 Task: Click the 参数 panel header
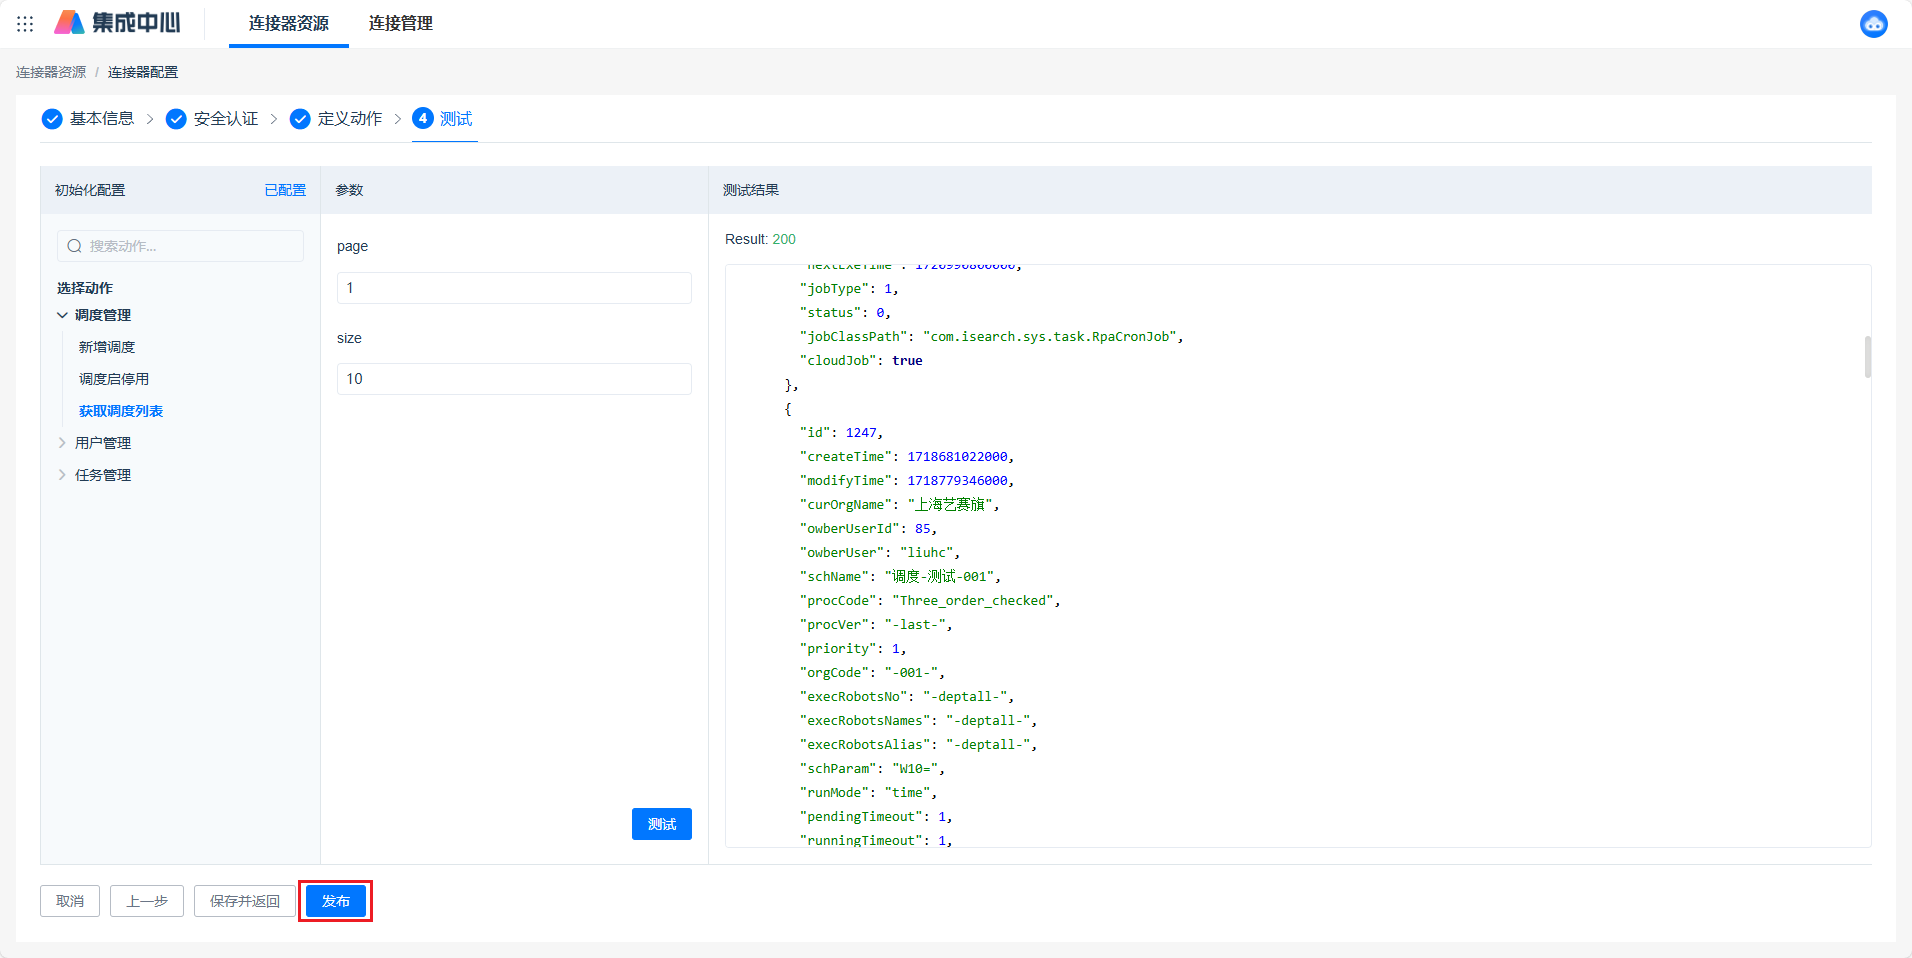click(x=349, y=190)
